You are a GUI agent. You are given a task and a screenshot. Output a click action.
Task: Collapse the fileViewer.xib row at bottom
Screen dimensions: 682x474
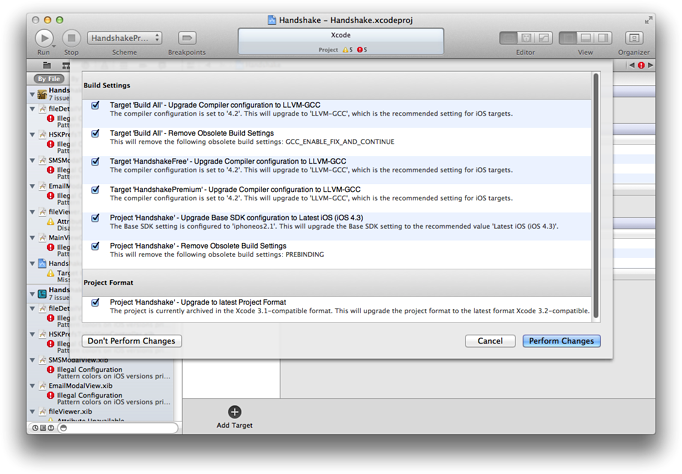32,411
